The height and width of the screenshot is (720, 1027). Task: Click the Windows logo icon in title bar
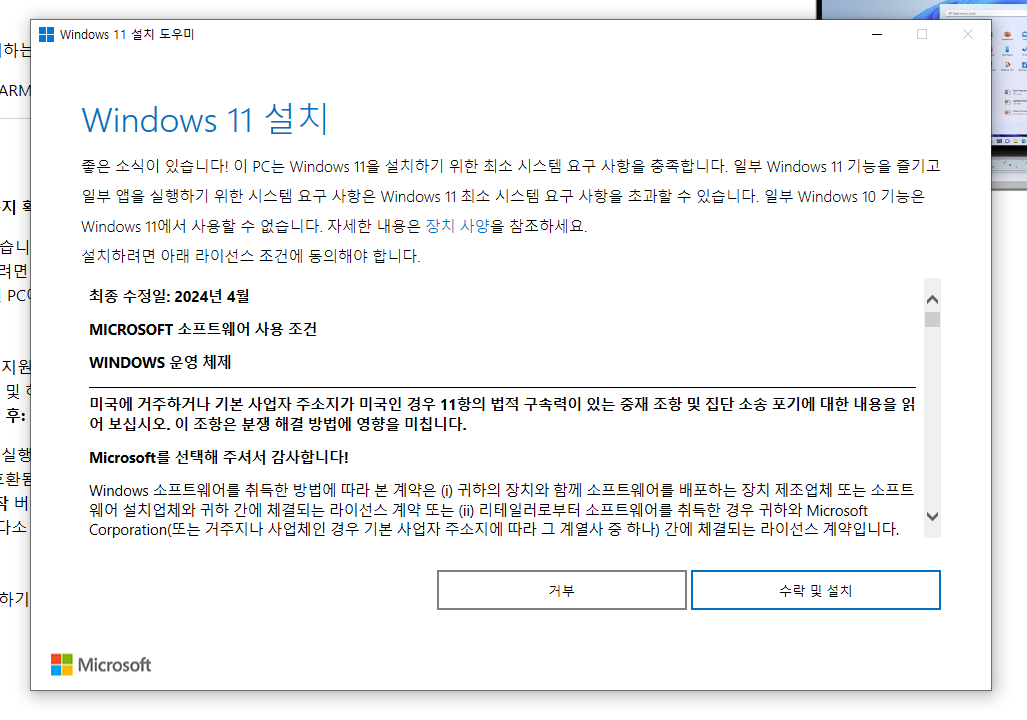[47, 34]
